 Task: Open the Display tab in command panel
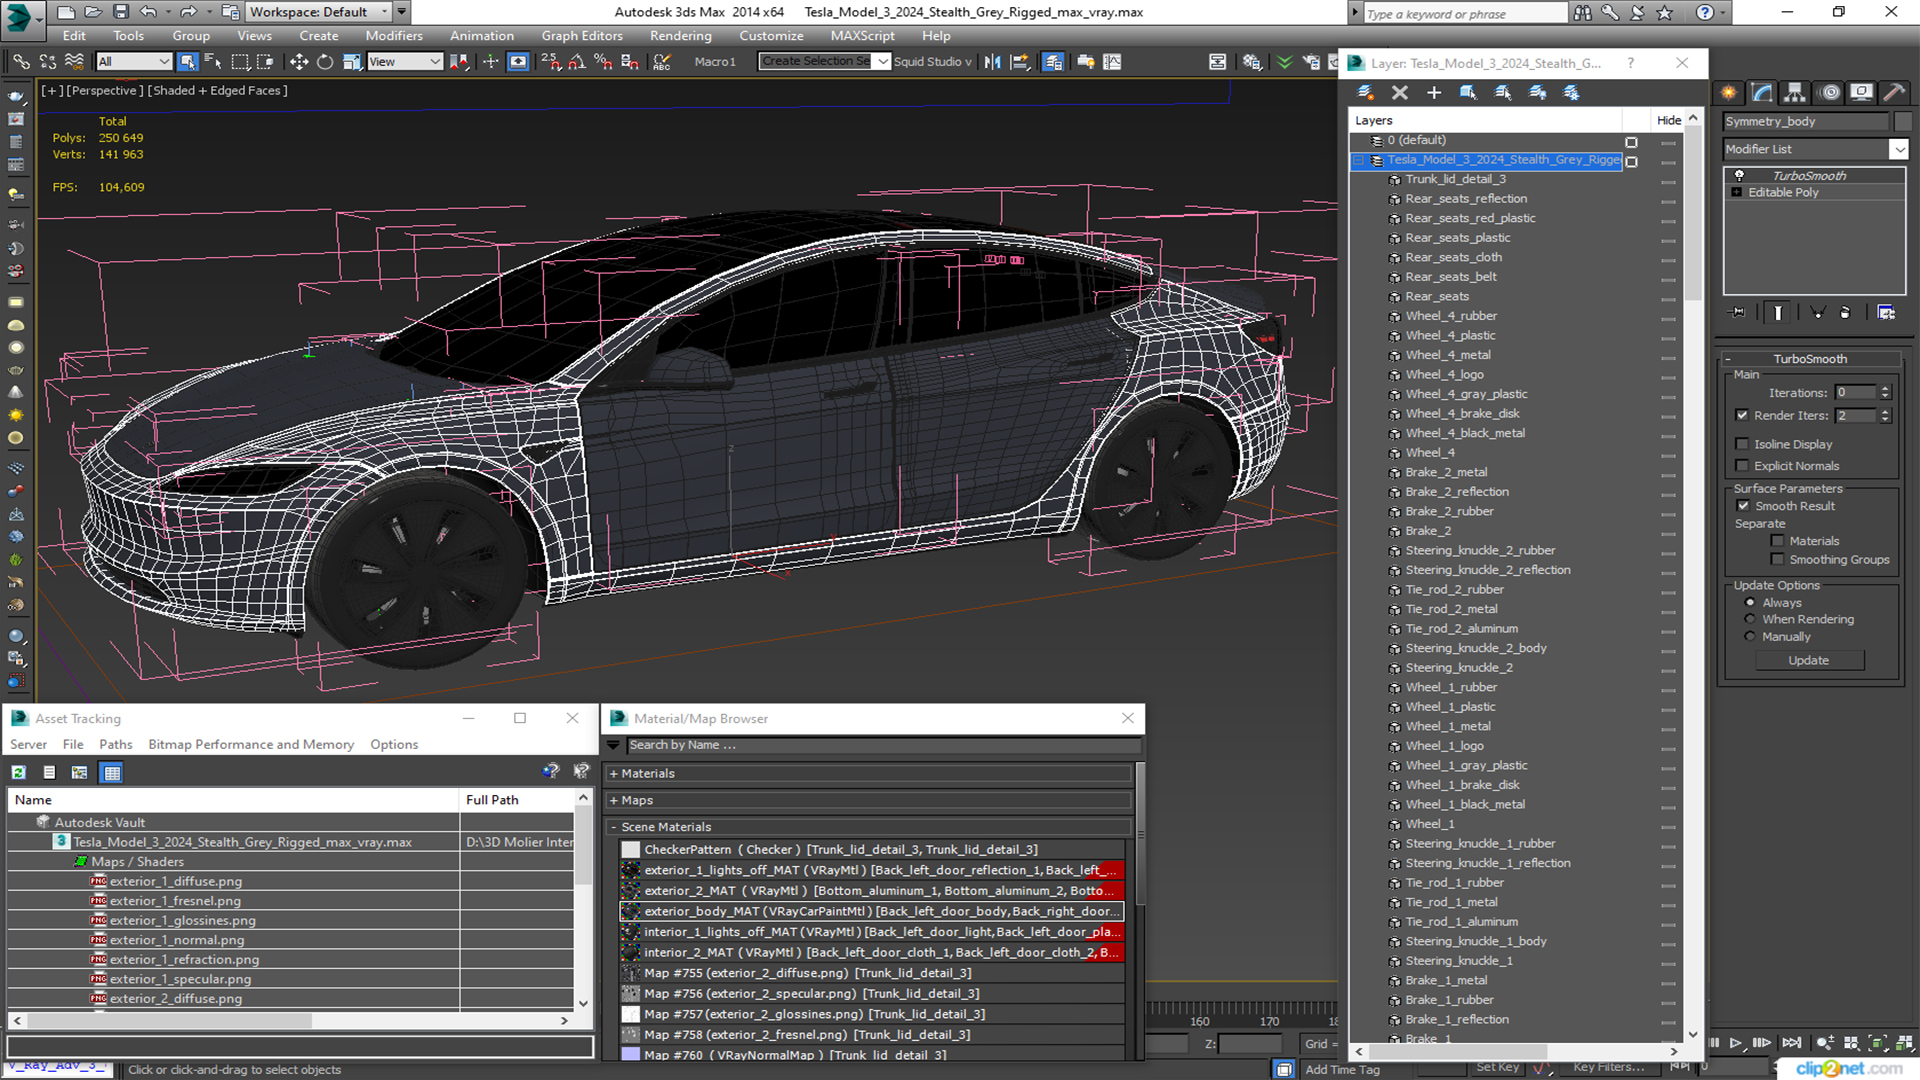point(1861,92)
